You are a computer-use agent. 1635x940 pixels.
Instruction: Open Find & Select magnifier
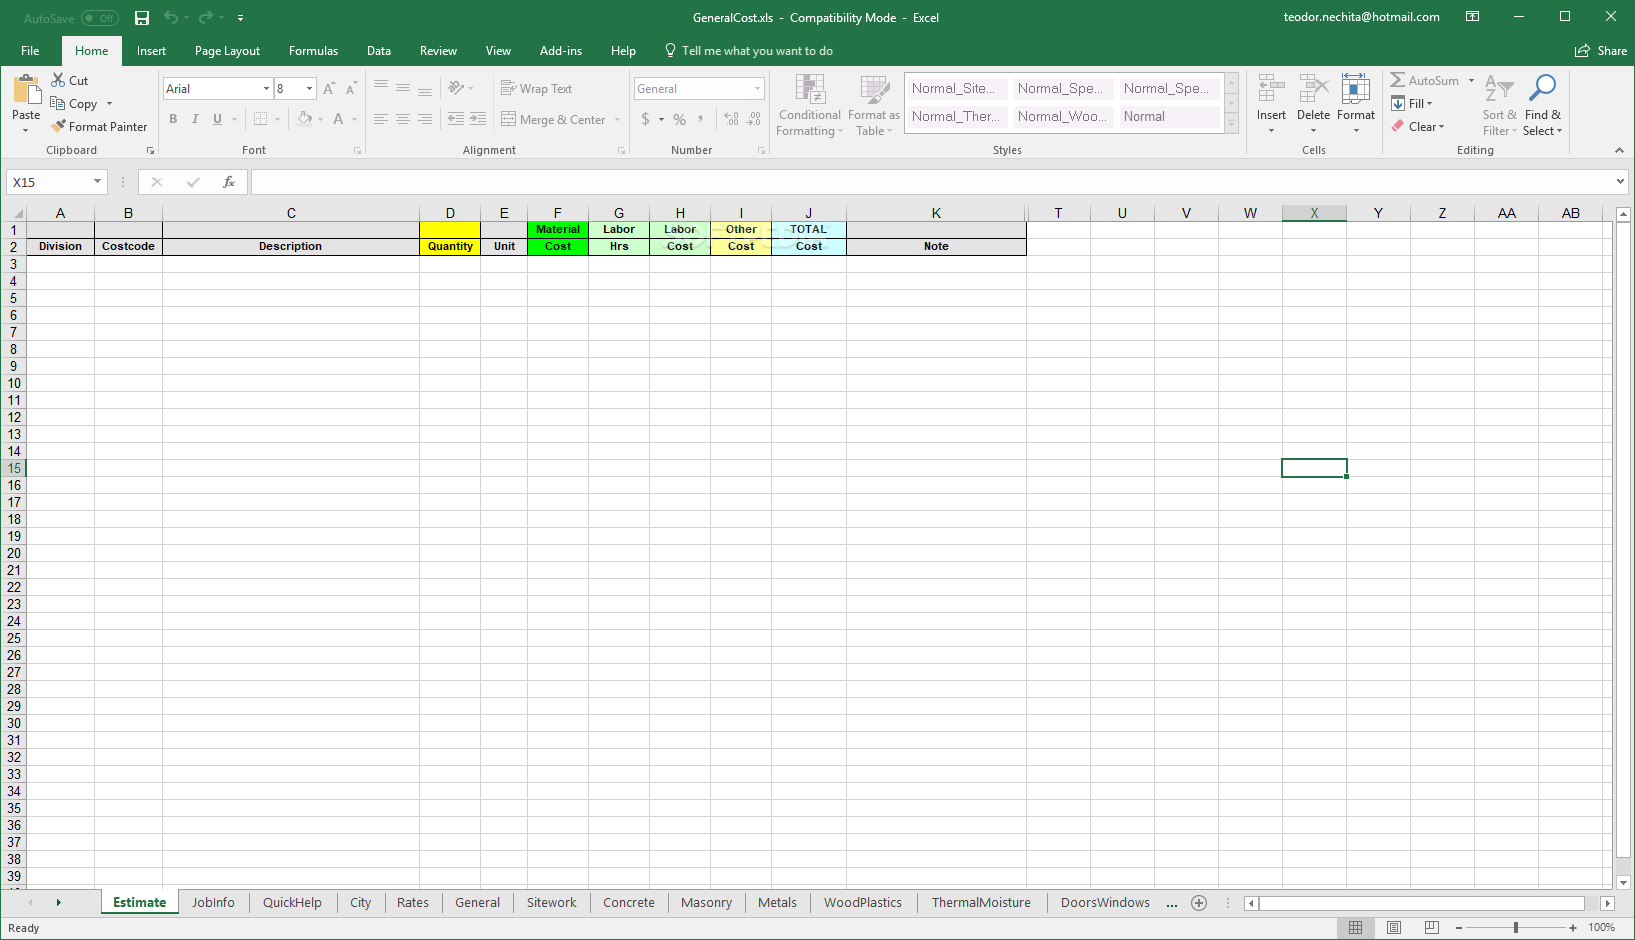pos(1543,105)
